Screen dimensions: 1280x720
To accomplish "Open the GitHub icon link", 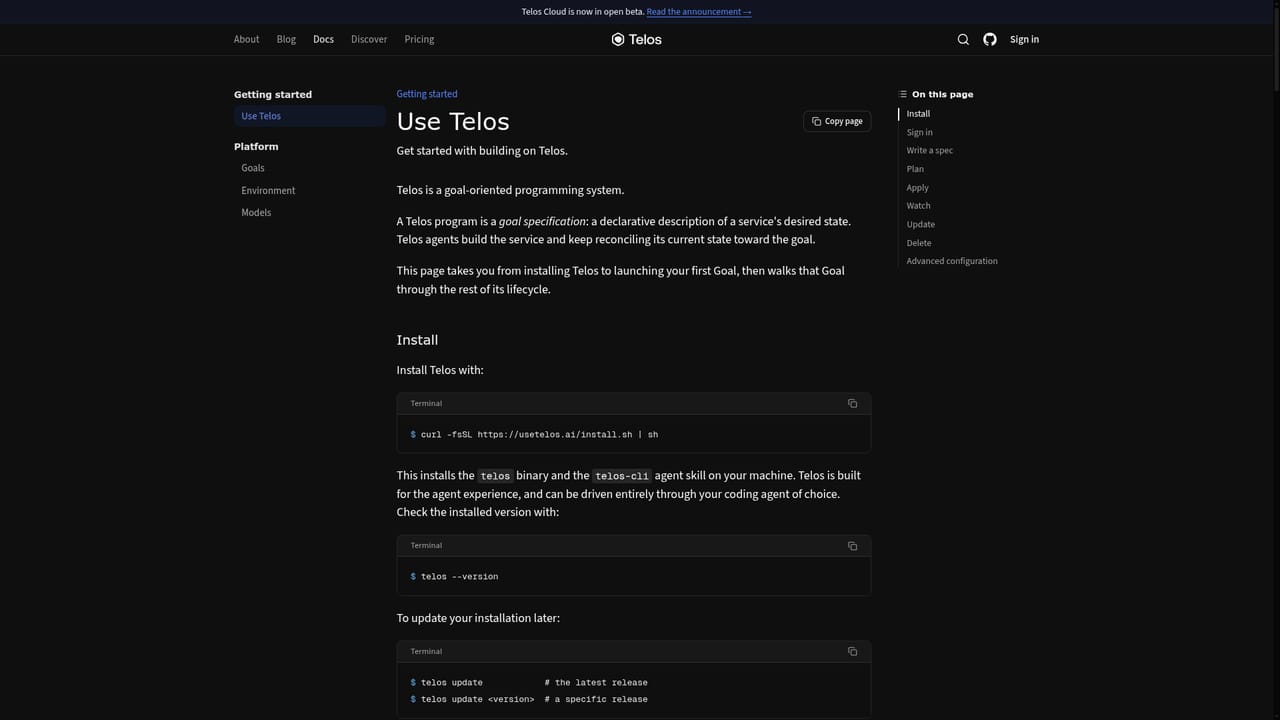I will click(x=990, y=39).
